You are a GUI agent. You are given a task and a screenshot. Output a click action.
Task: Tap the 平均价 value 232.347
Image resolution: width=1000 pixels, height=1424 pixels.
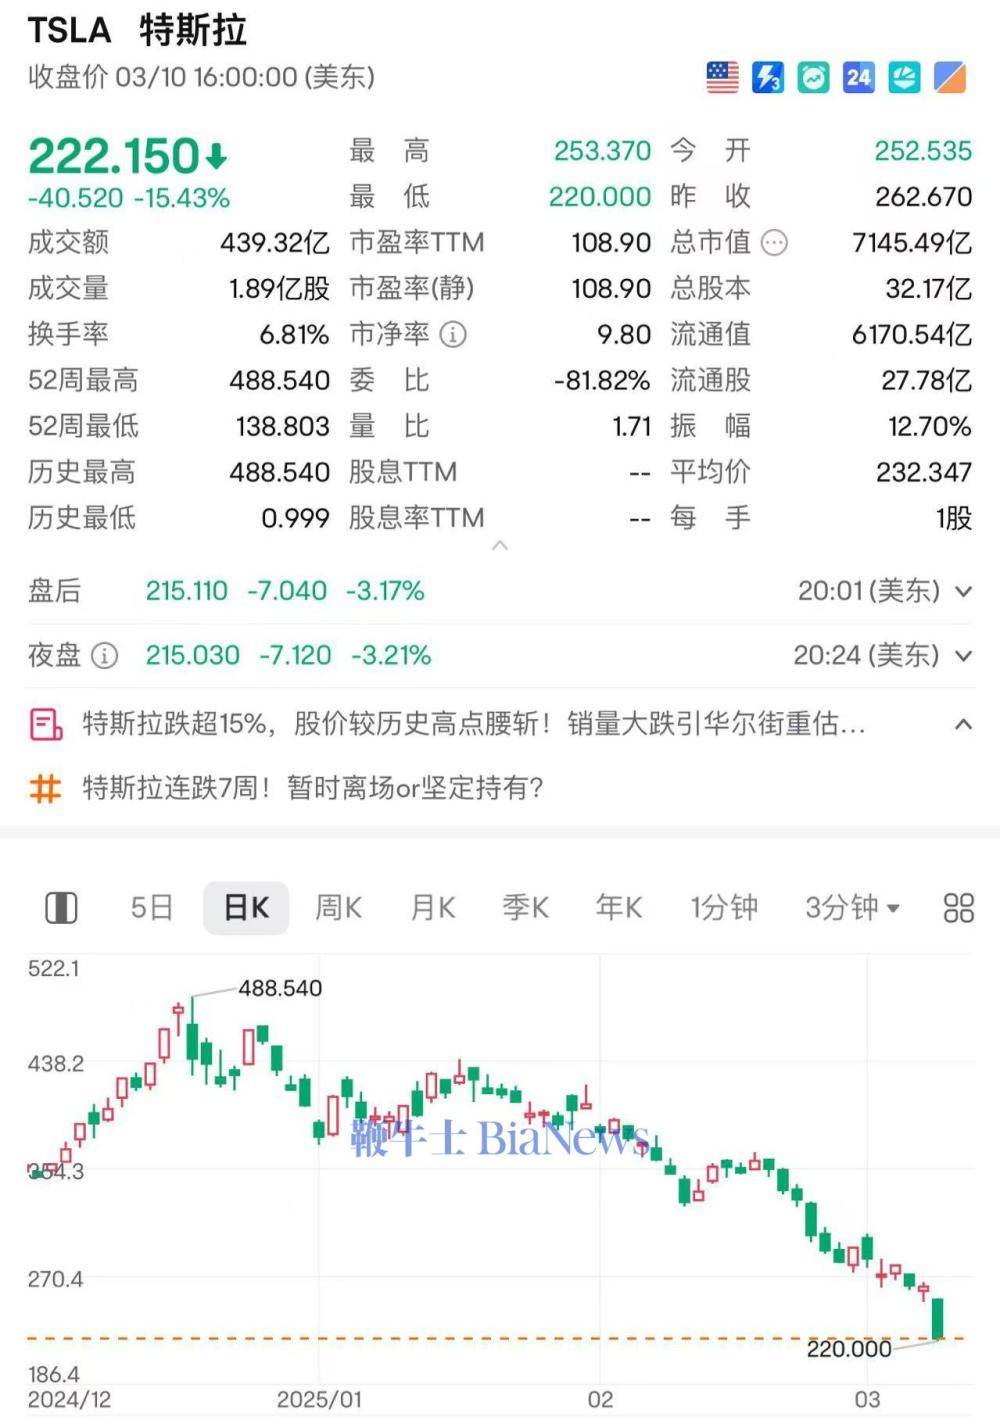(924, 473)
